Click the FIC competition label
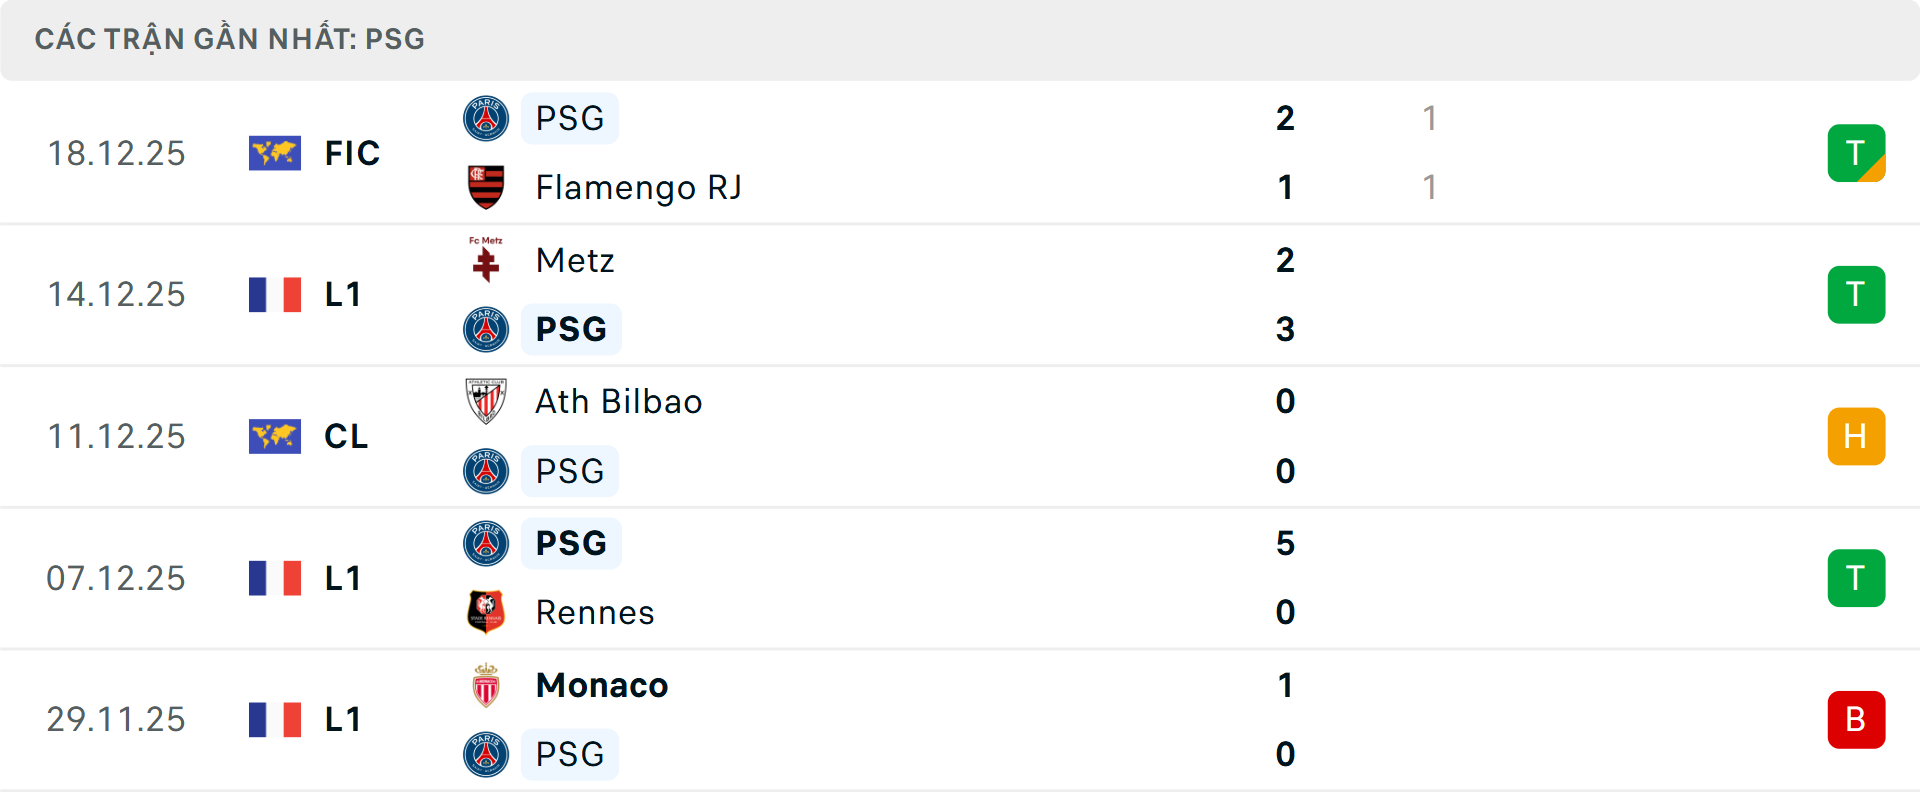1920x792 pixels. (x=352, y=153)
